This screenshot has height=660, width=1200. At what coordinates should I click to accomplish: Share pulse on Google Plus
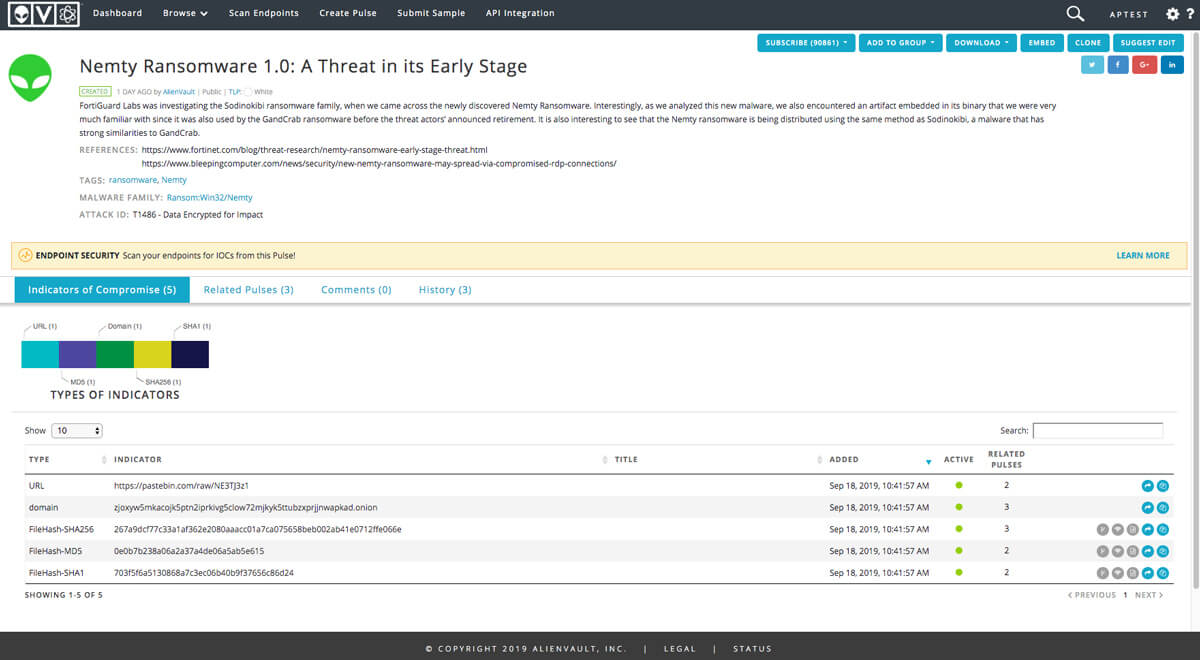point(1145,65)
